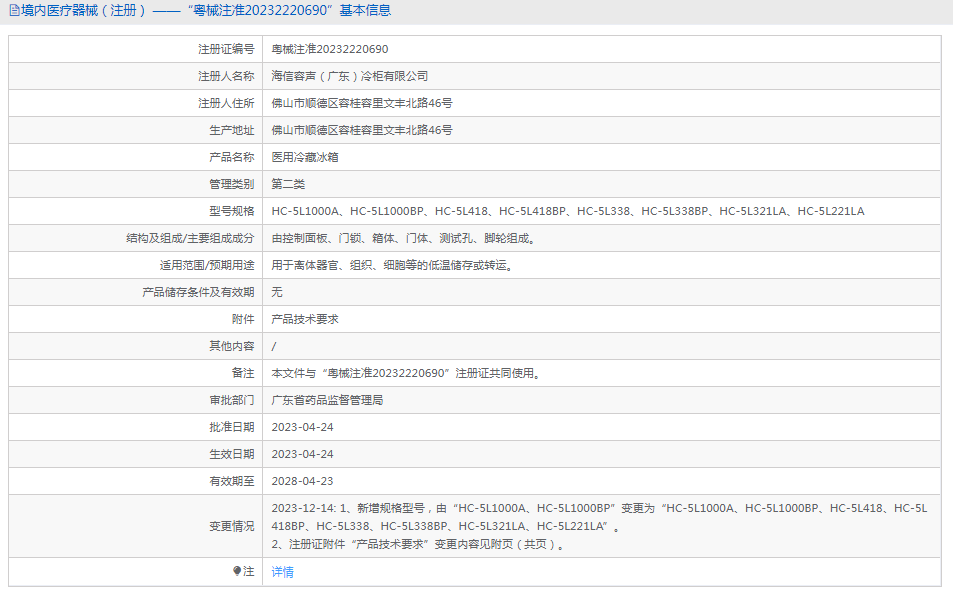Select registrant name 海信容声（广东）冷柜有限公司
This screenshot has height=595, width=953.
(349, 76)
